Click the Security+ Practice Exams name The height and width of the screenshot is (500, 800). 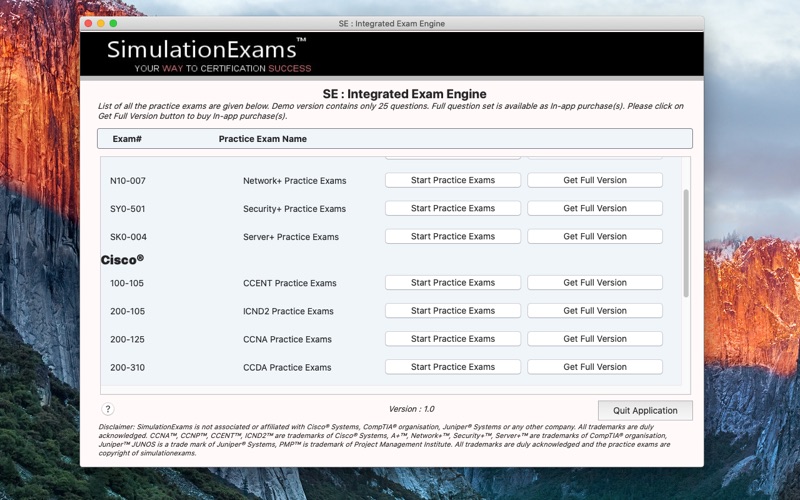tap(294, 209)
